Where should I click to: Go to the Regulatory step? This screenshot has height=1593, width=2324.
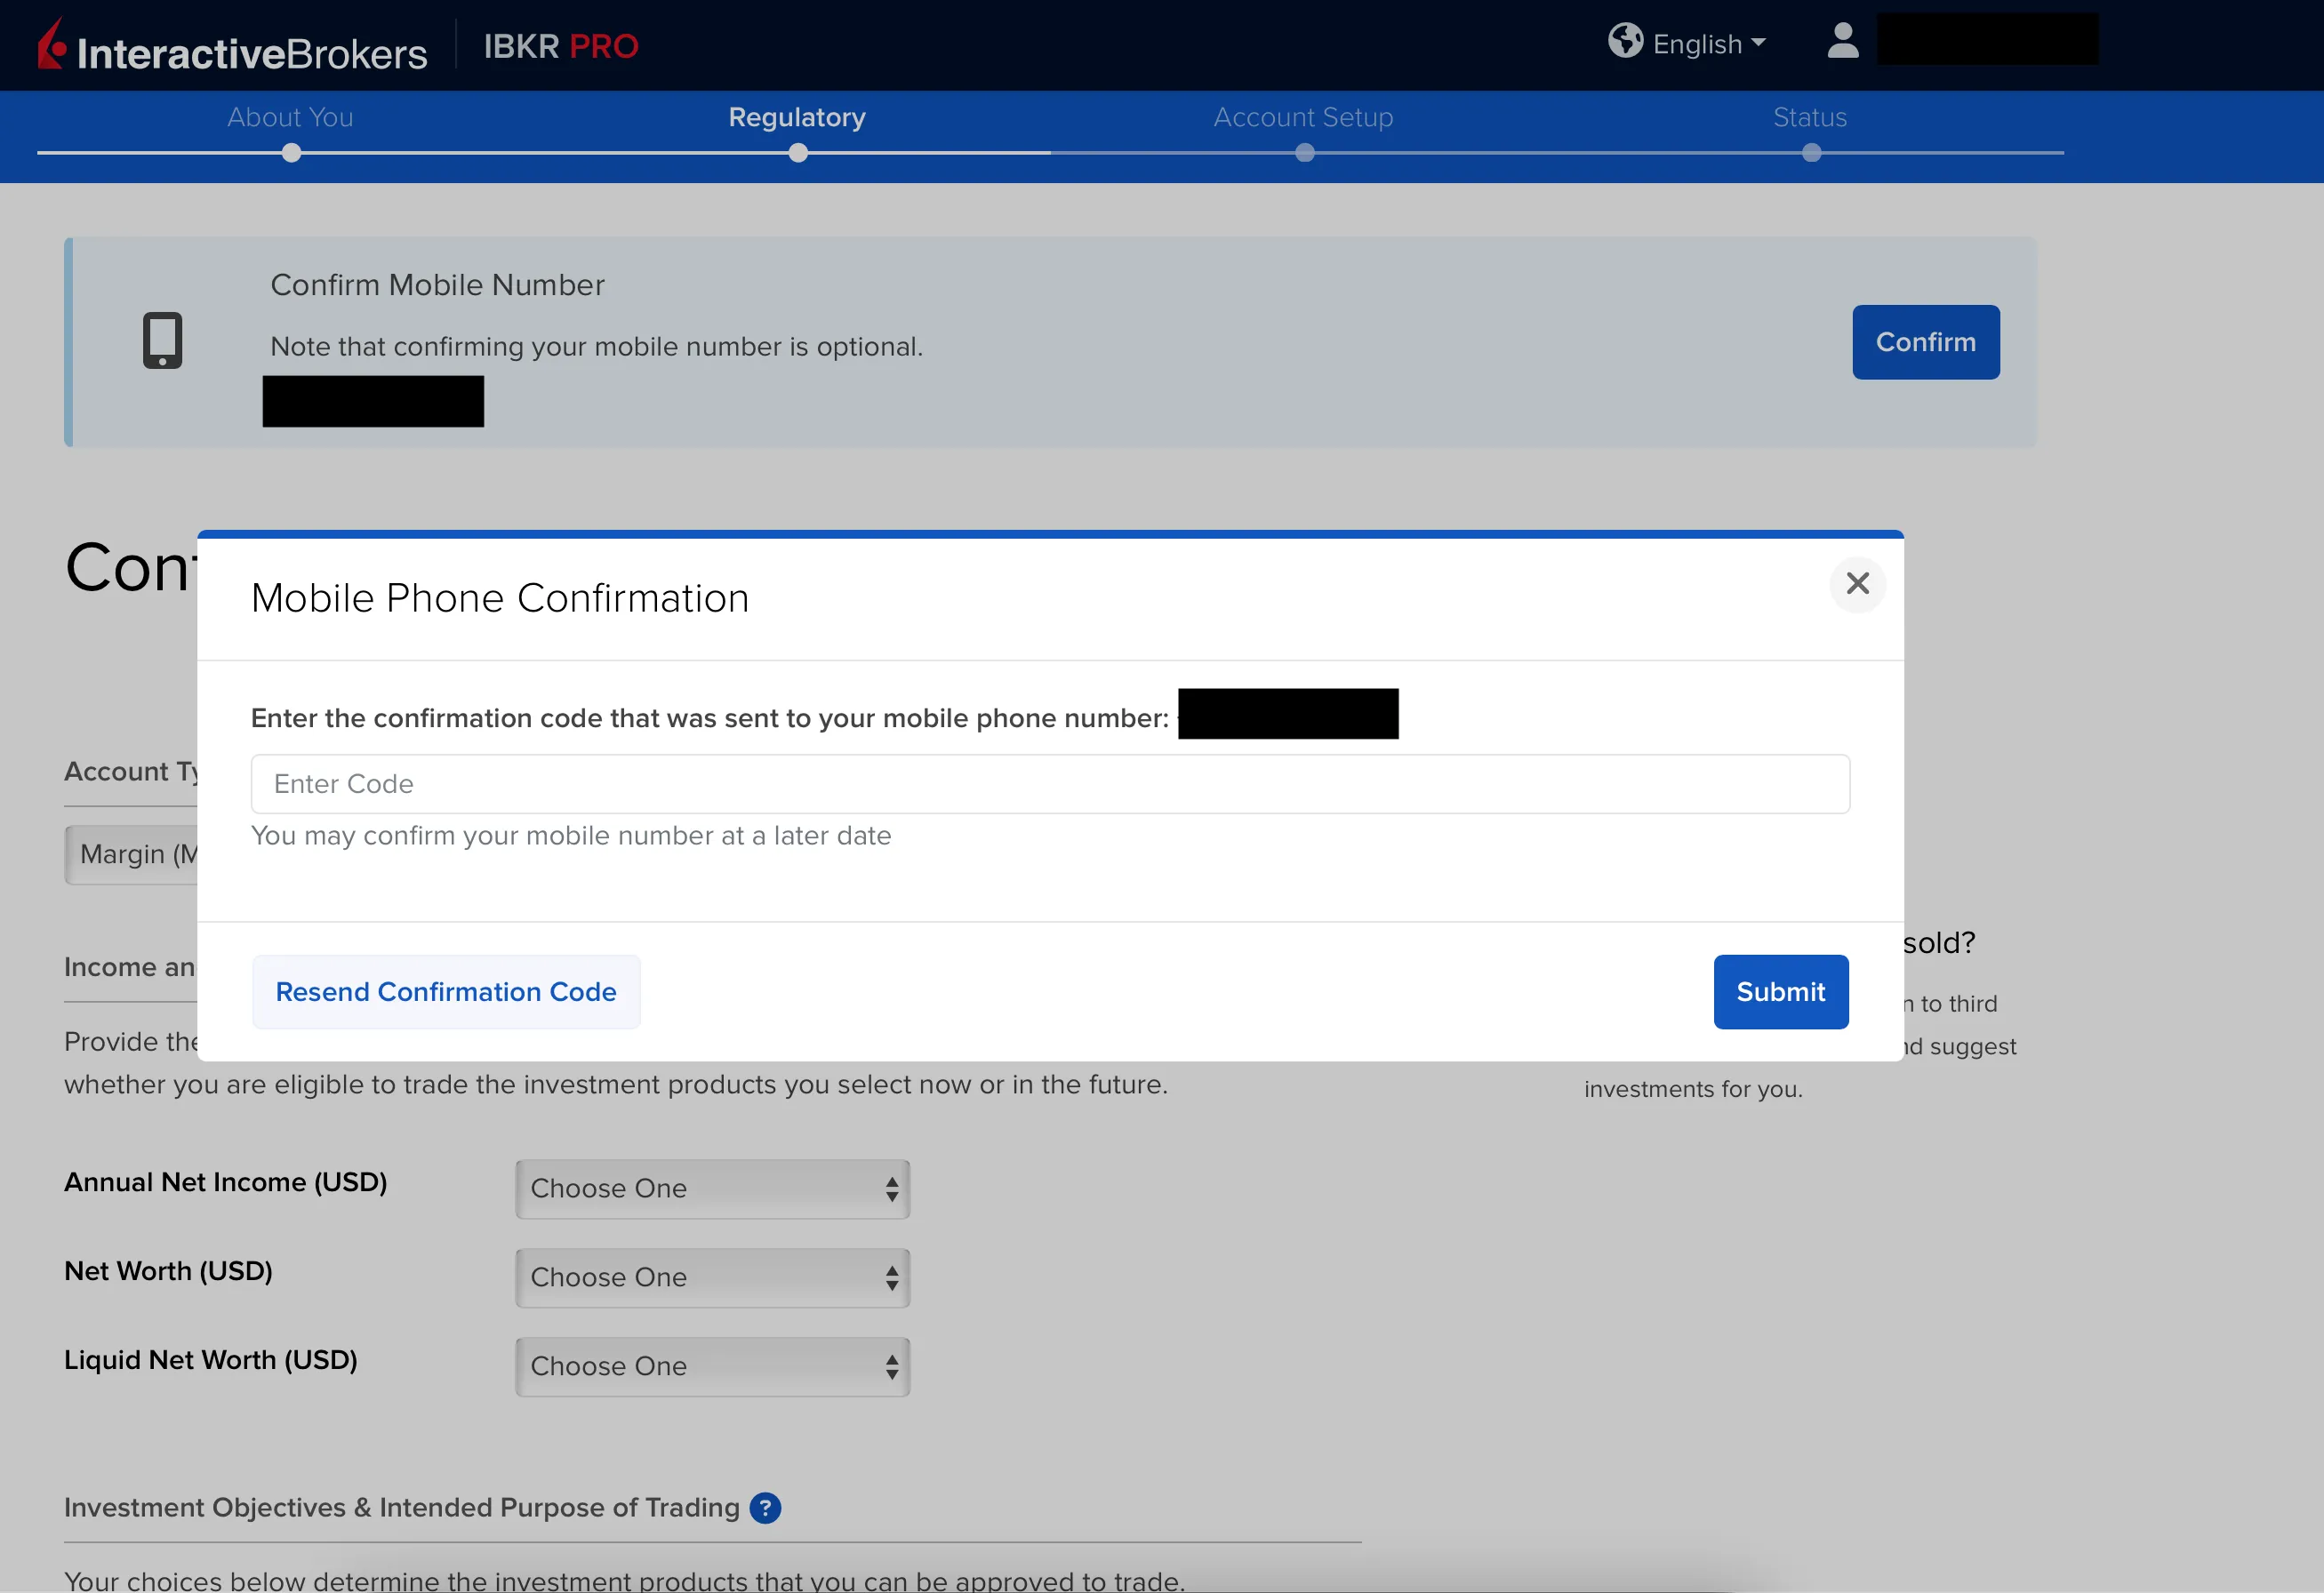click(797, 117)
